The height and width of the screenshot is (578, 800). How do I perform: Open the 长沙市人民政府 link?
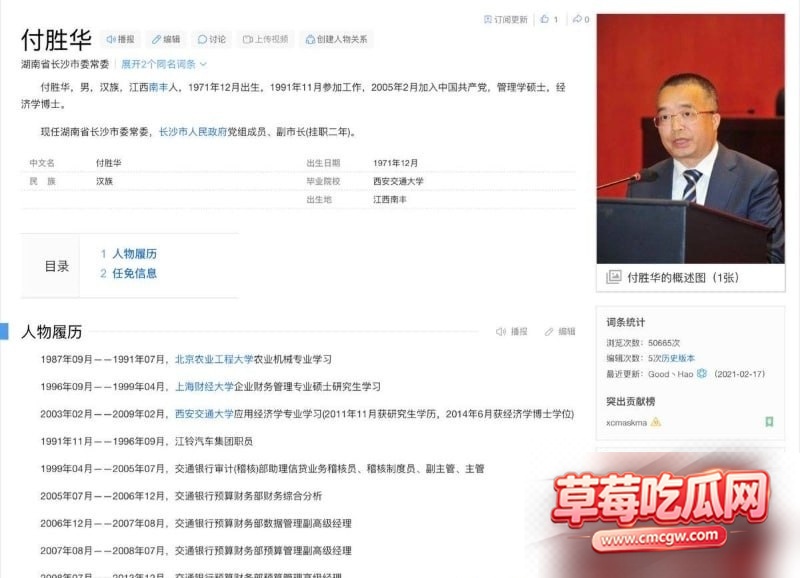click(193, 132)
